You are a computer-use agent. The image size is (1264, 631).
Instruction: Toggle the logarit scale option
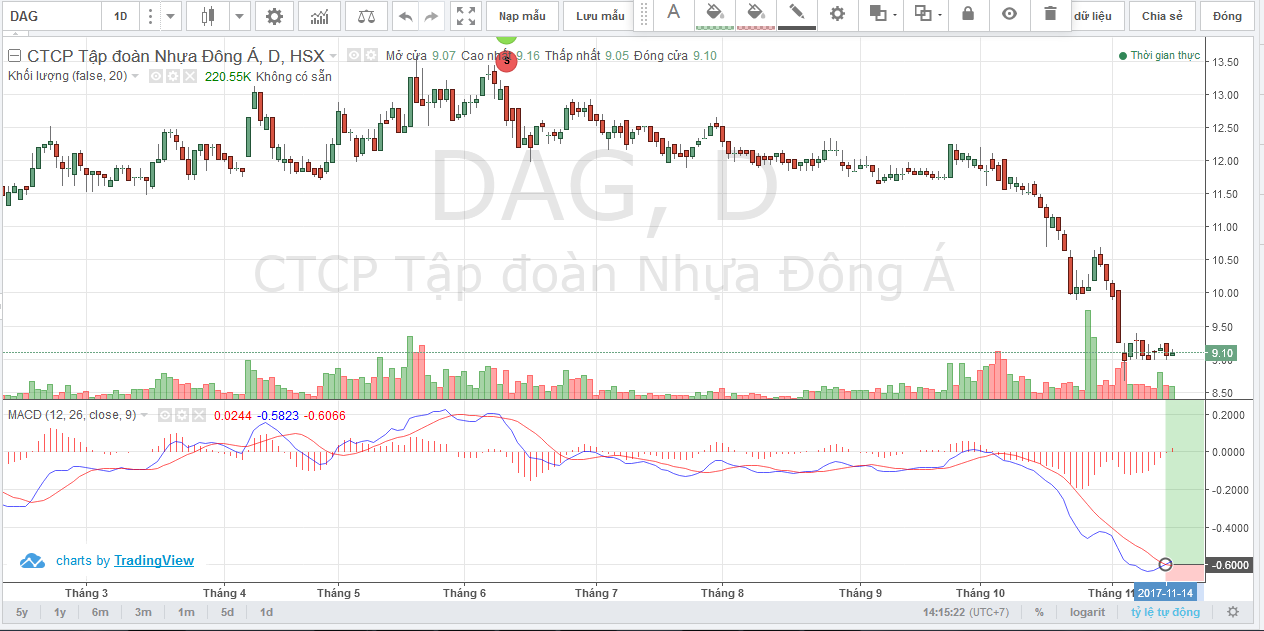pos(1086,612)
